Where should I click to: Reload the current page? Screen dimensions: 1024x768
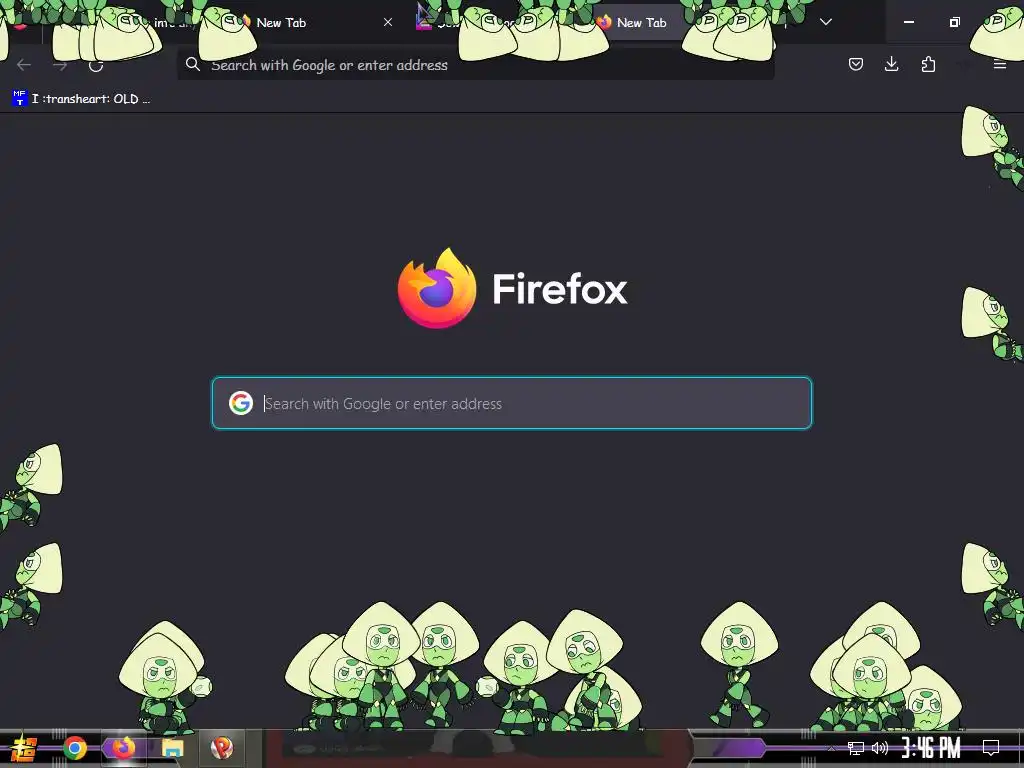pos(96,65)
